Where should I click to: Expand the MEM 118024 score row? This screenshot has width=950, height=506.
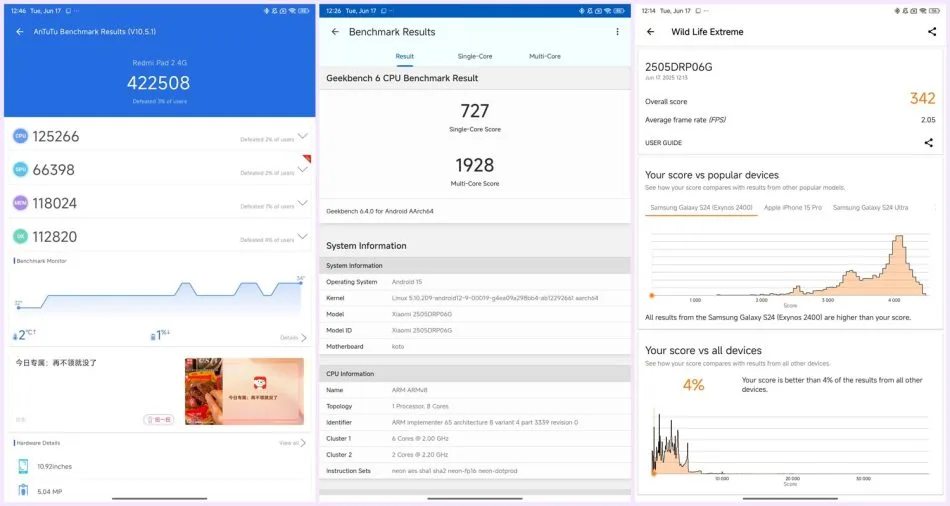(x=302, y=202)
